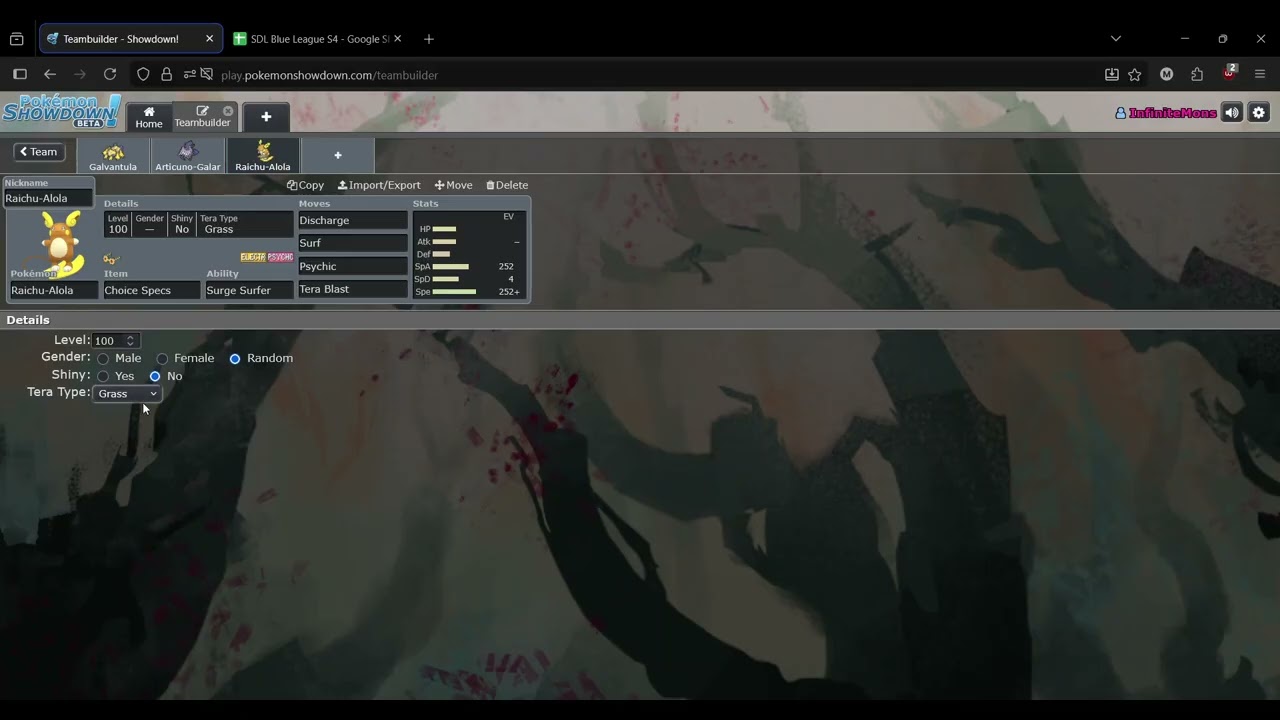Open a new browser tab with plus

429,39
